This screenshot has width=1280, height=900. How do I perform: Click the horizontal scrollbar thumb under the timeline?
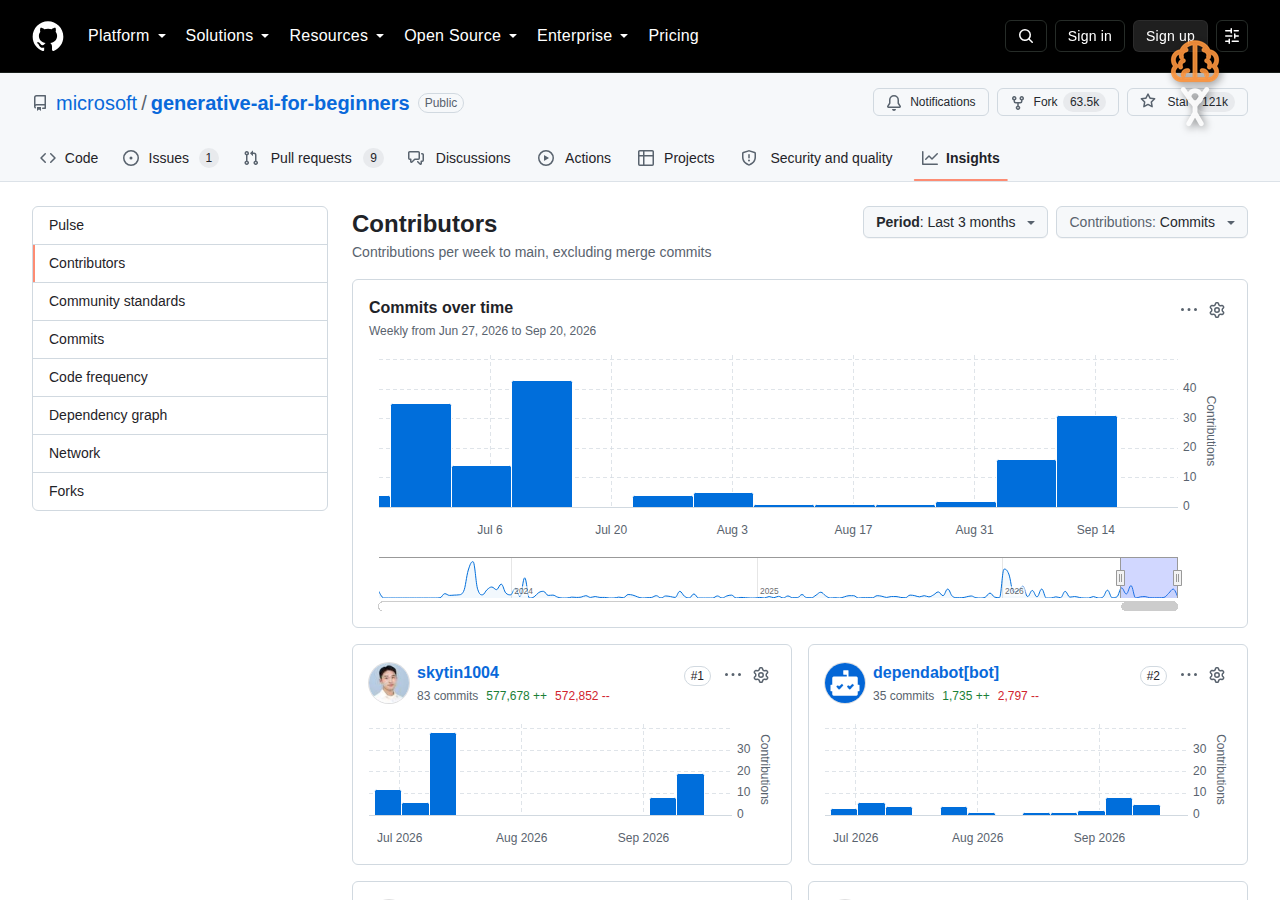pyautogui.click(x=1150, y=606)
